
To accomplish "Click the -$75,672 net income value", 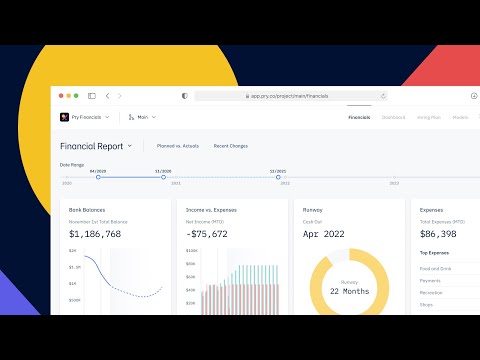I will coord(207,234).
